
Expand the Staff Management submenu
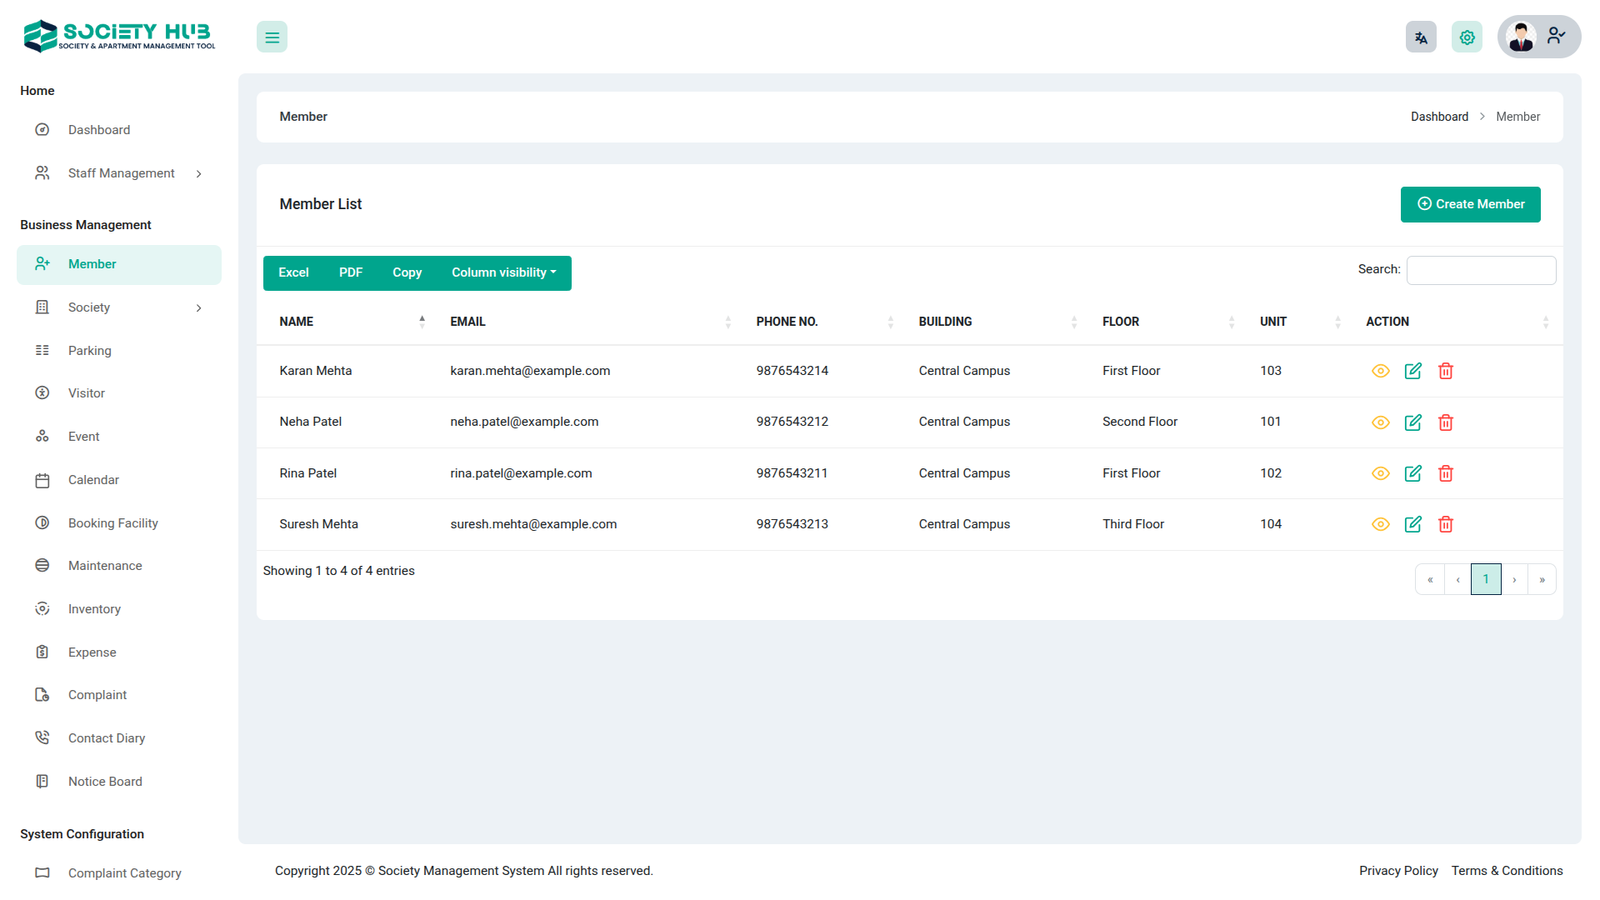(x=120, y=174)
